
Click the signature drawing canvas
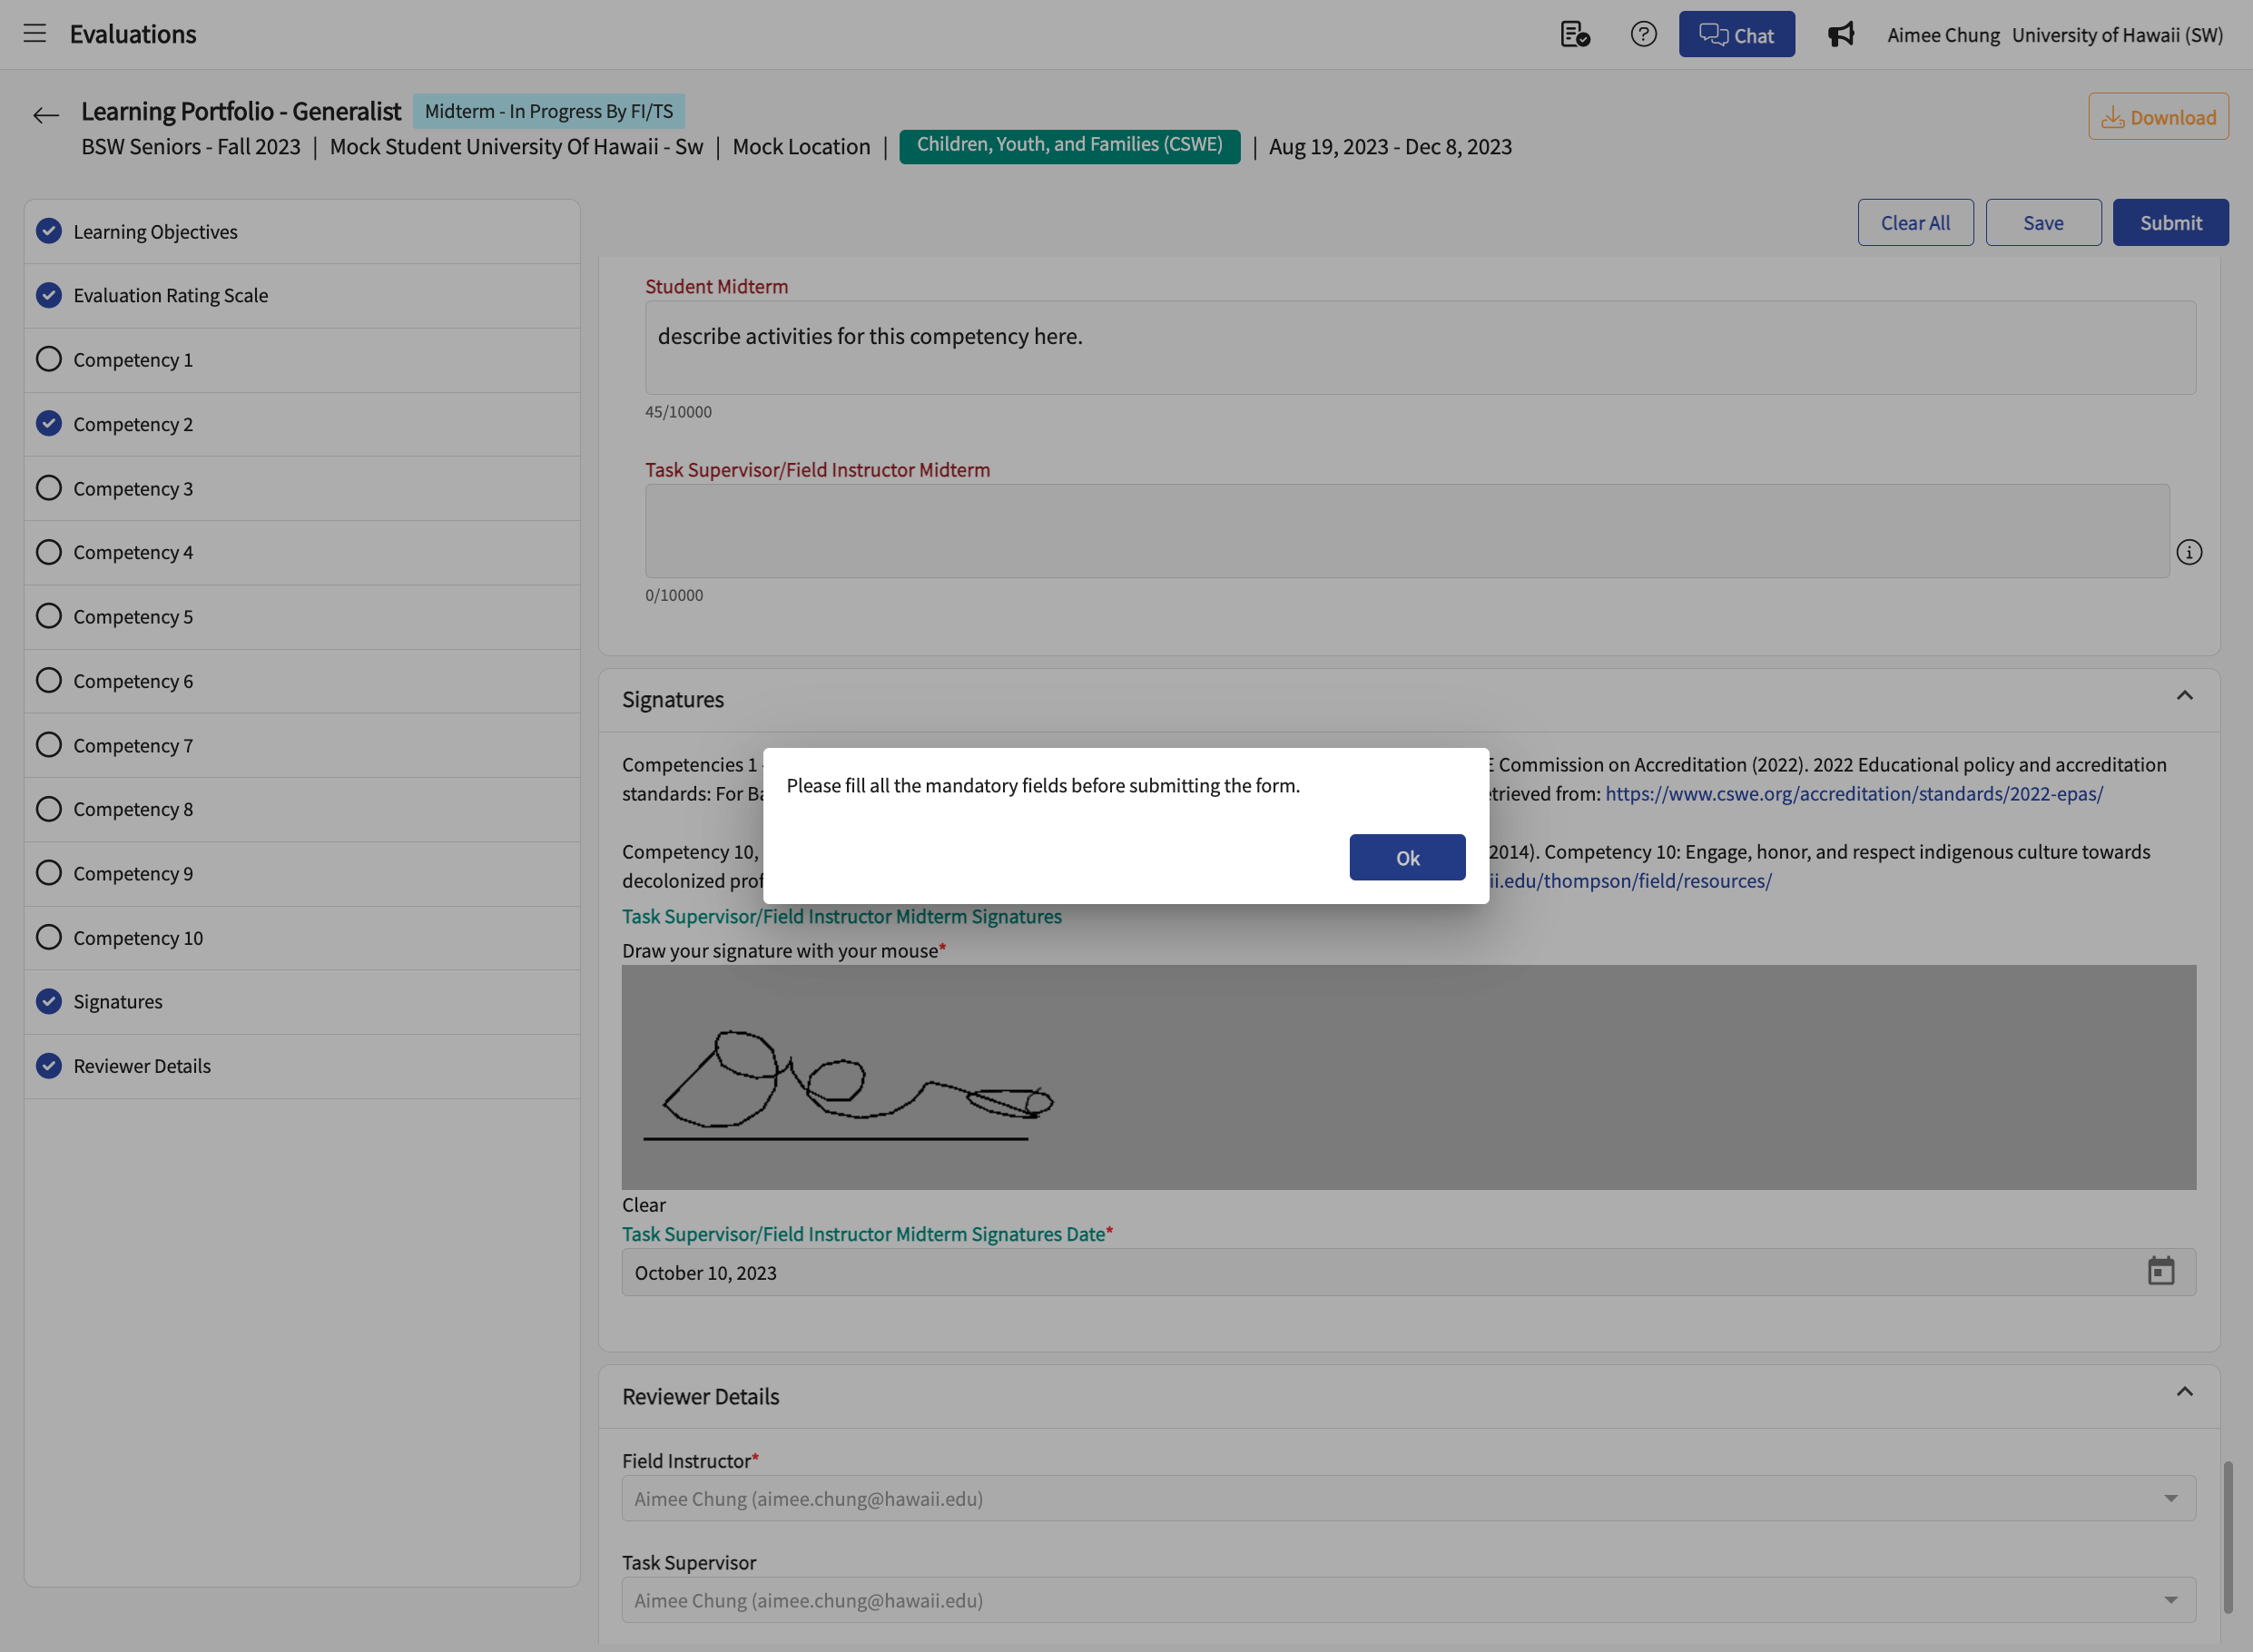(1408, 1077)
